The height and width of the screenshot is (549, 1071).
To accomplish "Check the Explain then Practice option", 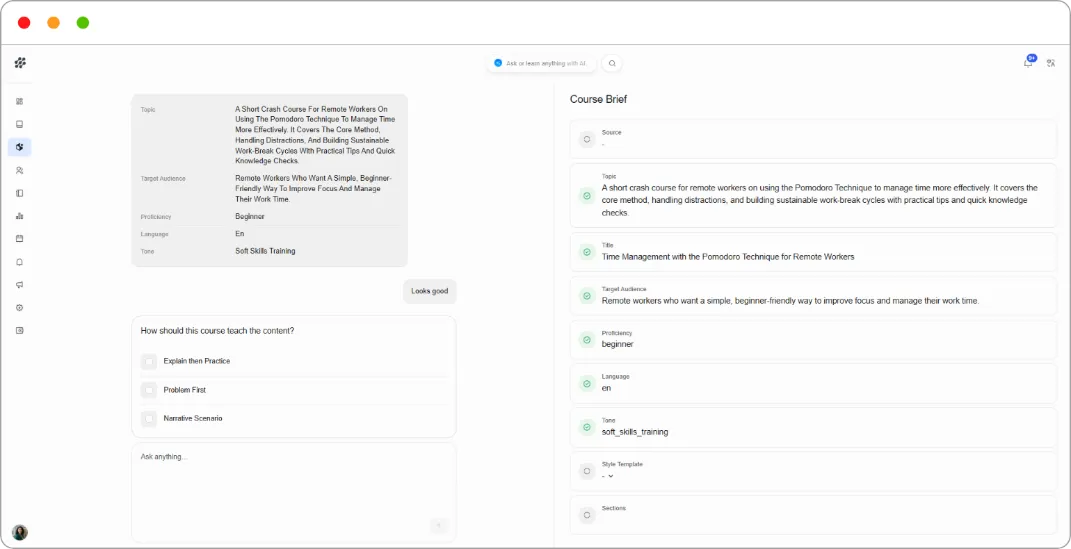I will pyautogui.click(x=149, y=361).
